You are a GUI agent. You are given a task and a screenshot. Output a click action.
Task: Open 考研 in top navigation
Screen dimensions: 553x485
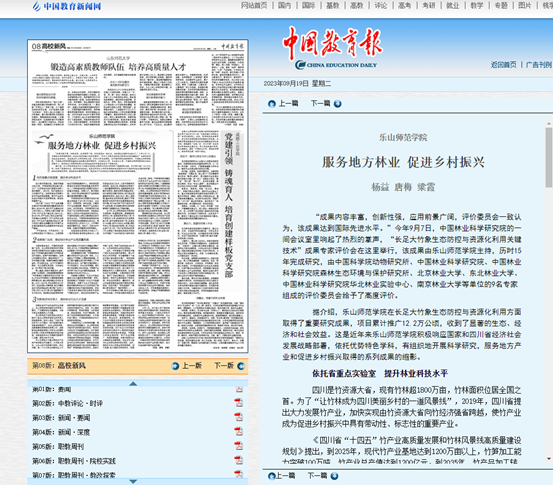click(x=429, y=6)
